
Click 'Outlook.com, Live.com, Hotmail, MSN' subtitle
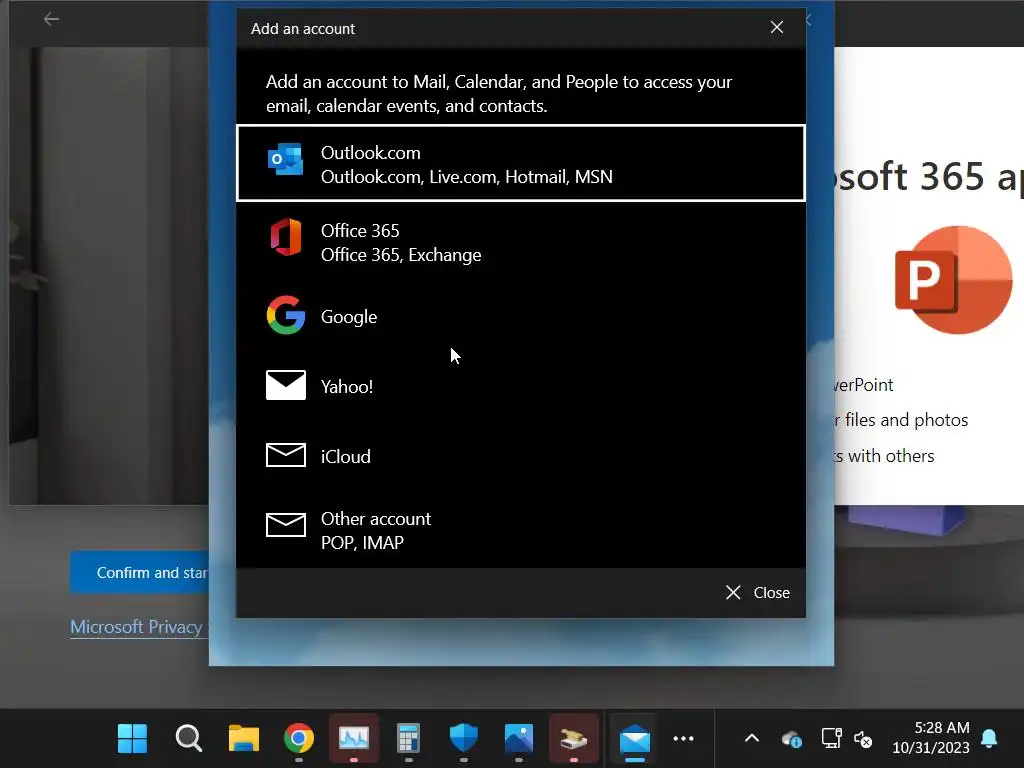(466, 177)
